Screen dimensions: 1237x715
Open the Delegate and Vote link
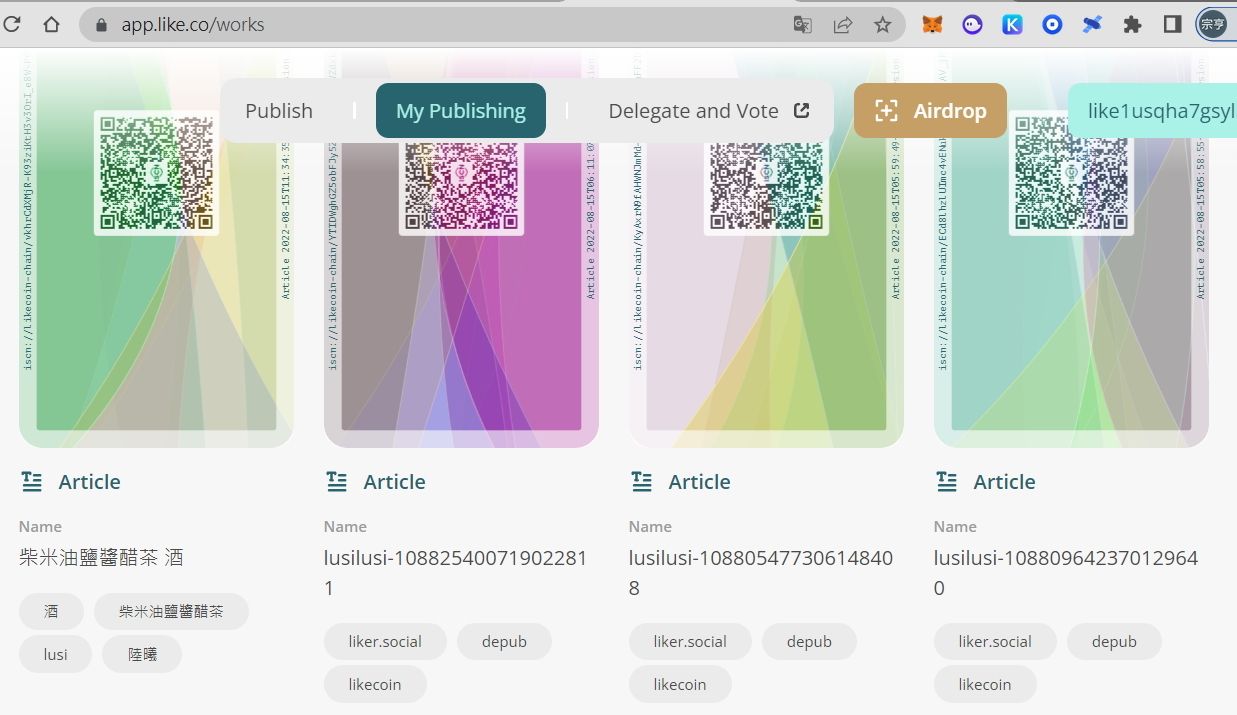point(708,111)
